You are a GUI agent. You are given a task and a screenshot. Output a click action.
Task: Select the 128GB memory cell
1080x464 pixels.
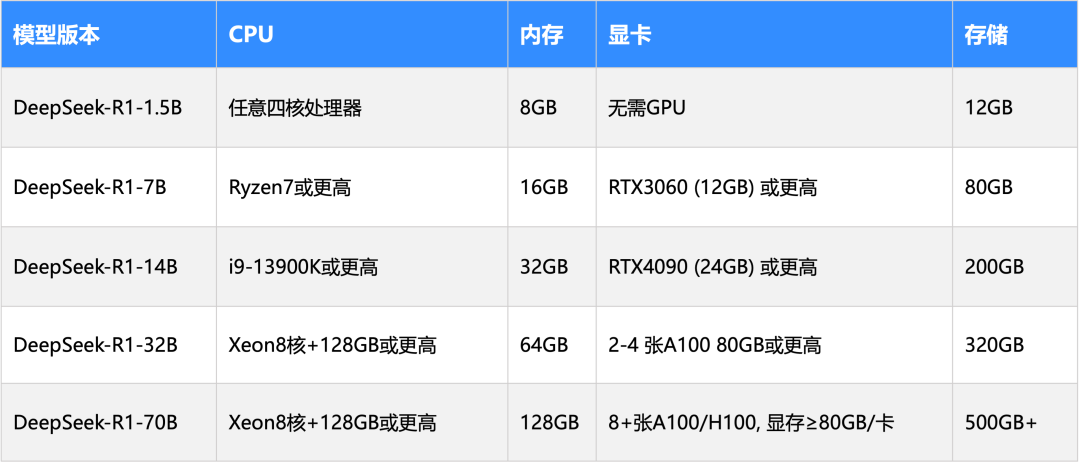[x=552, y=422]
